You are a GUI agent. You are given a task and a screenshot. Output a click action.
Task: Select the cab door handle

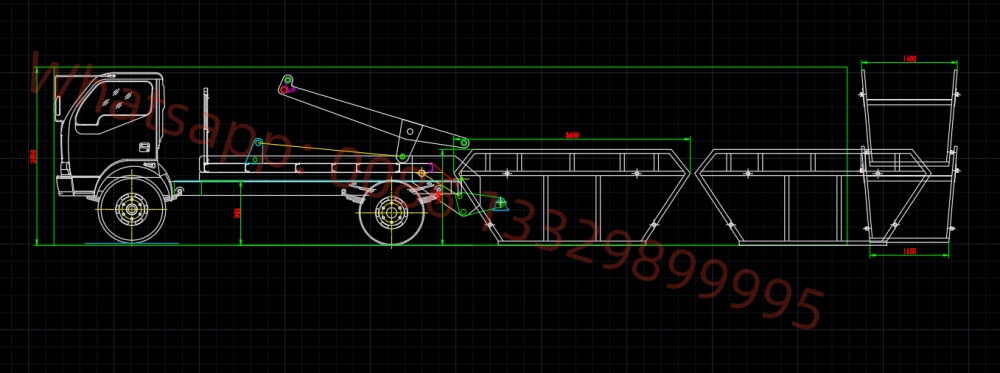pos(145,147)
